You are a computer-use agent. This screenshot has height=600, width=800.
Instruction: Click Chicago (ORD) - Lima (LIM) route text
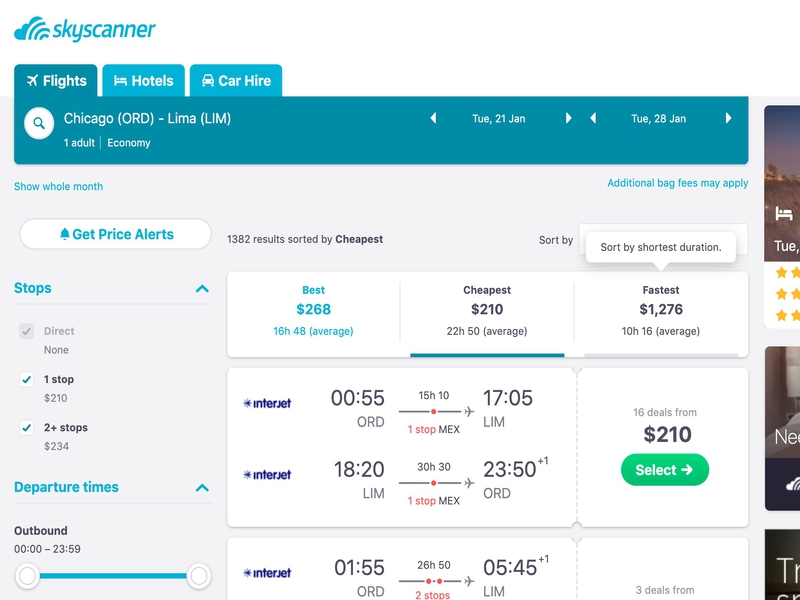pyautogui.click(x=147, y=119)
